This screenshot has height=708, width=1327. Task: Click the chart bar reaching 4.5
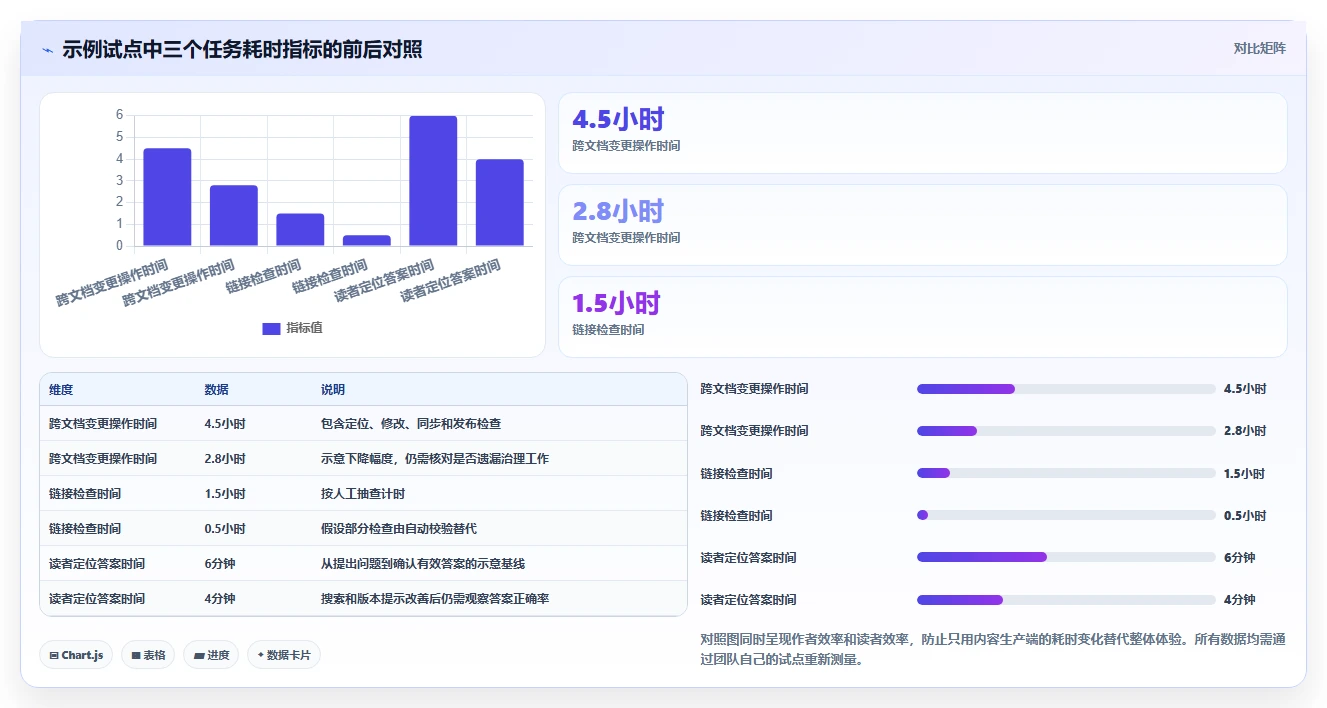pos(167,197)
